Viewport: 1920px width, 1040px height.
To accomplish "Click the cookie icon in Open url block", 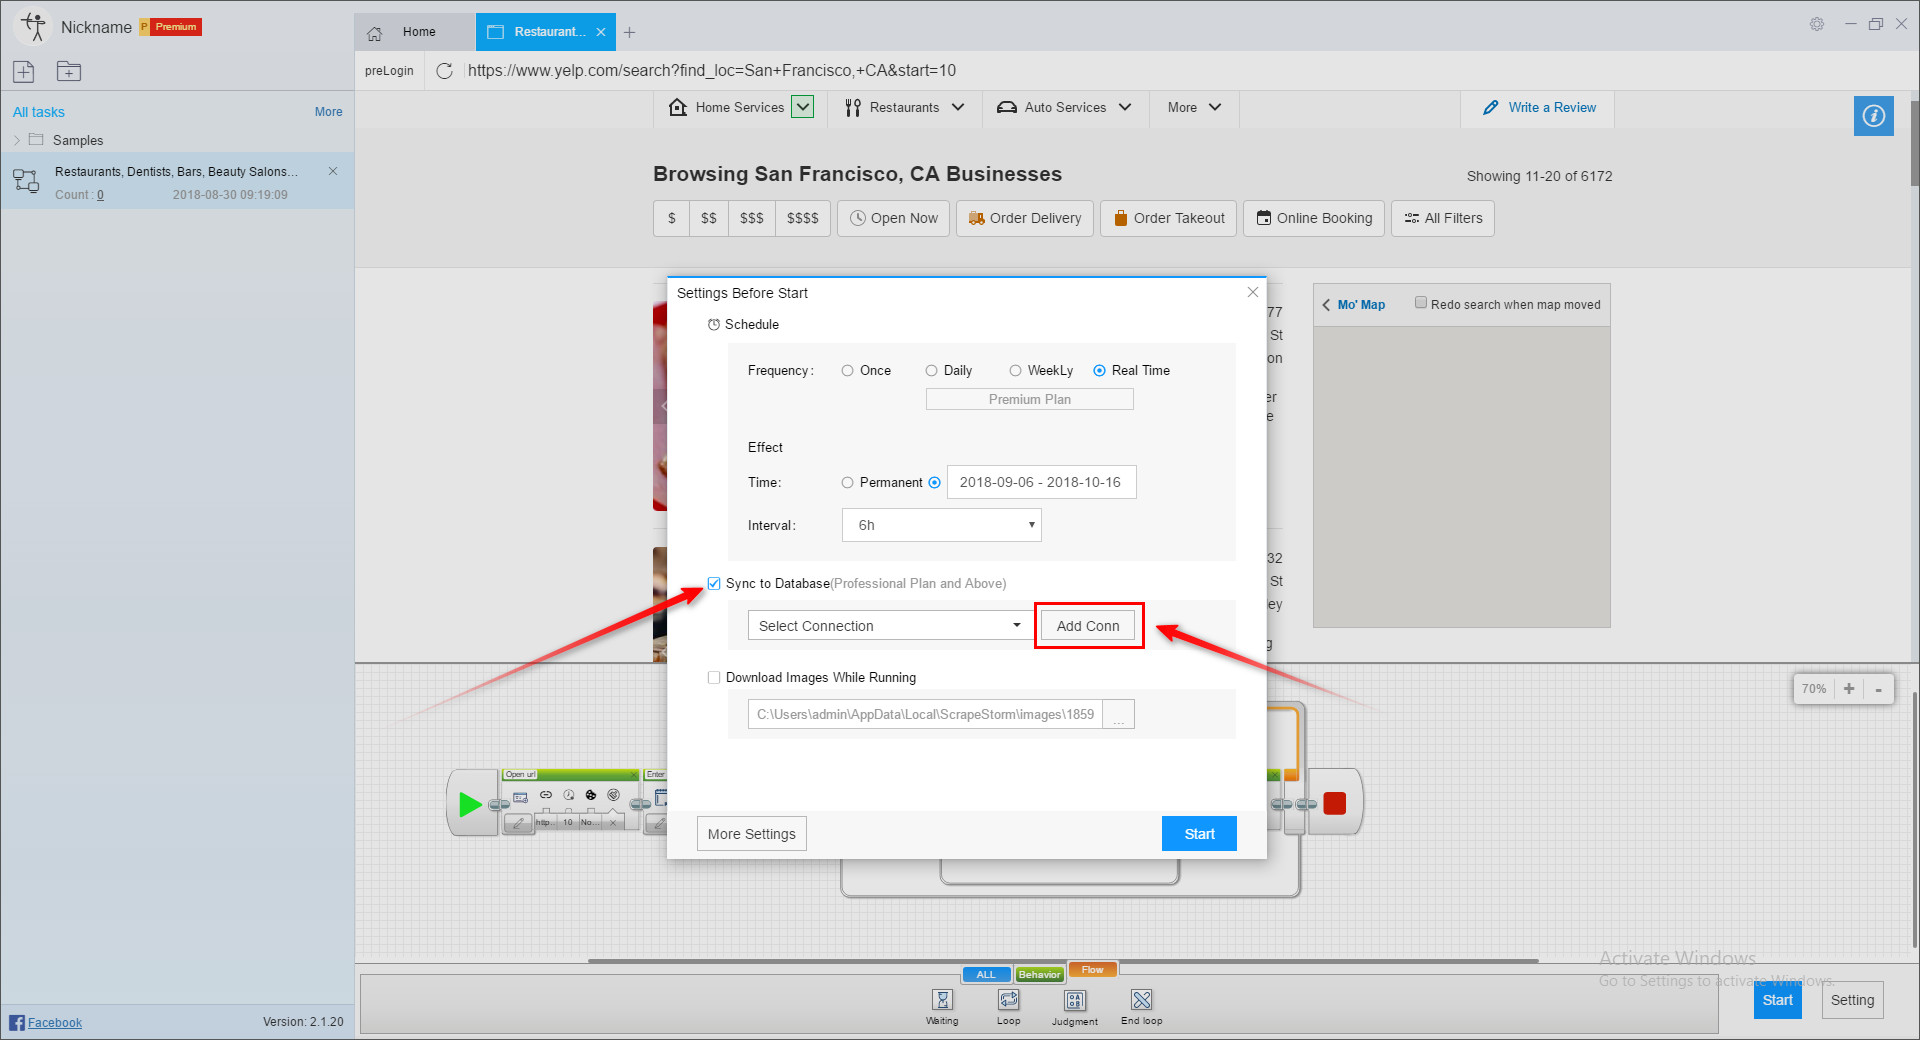I will pos(591,795).
